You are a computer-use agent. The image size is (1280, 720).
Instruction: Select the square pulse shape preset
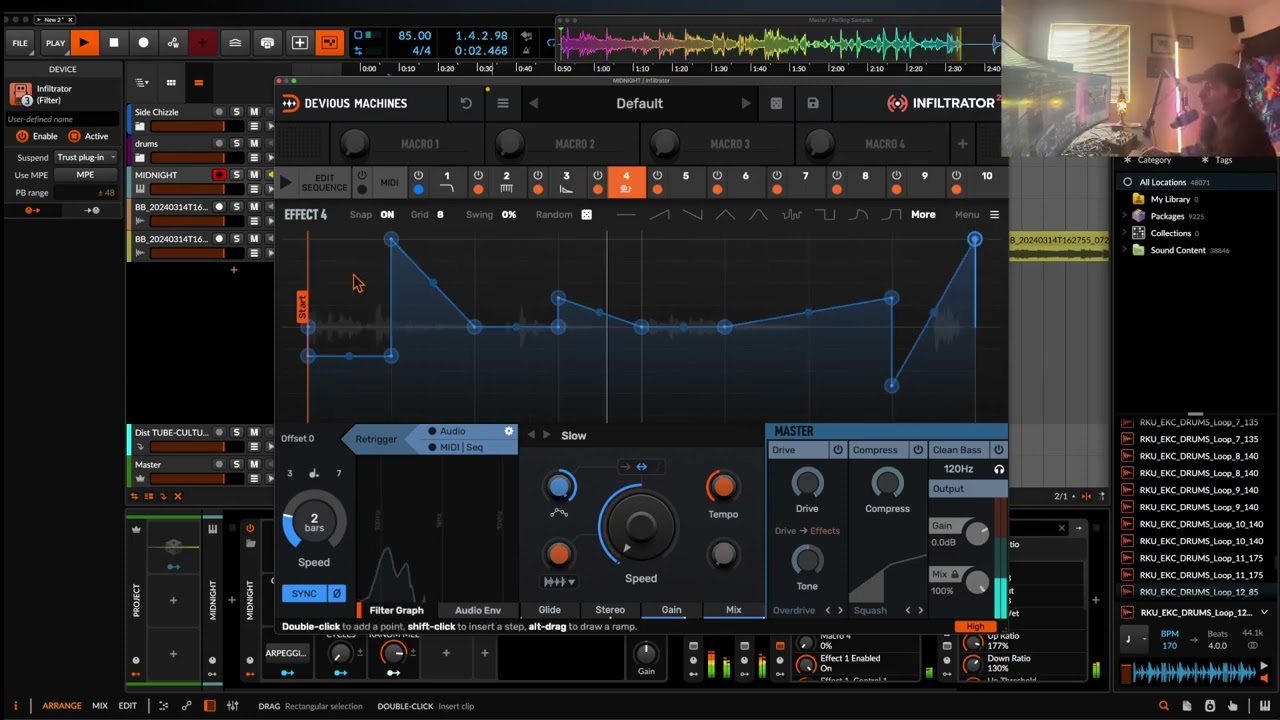click(x=825, y=215)
